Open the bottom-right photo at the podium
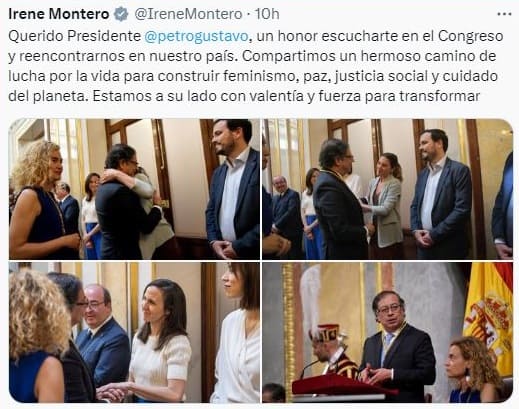 387,332
